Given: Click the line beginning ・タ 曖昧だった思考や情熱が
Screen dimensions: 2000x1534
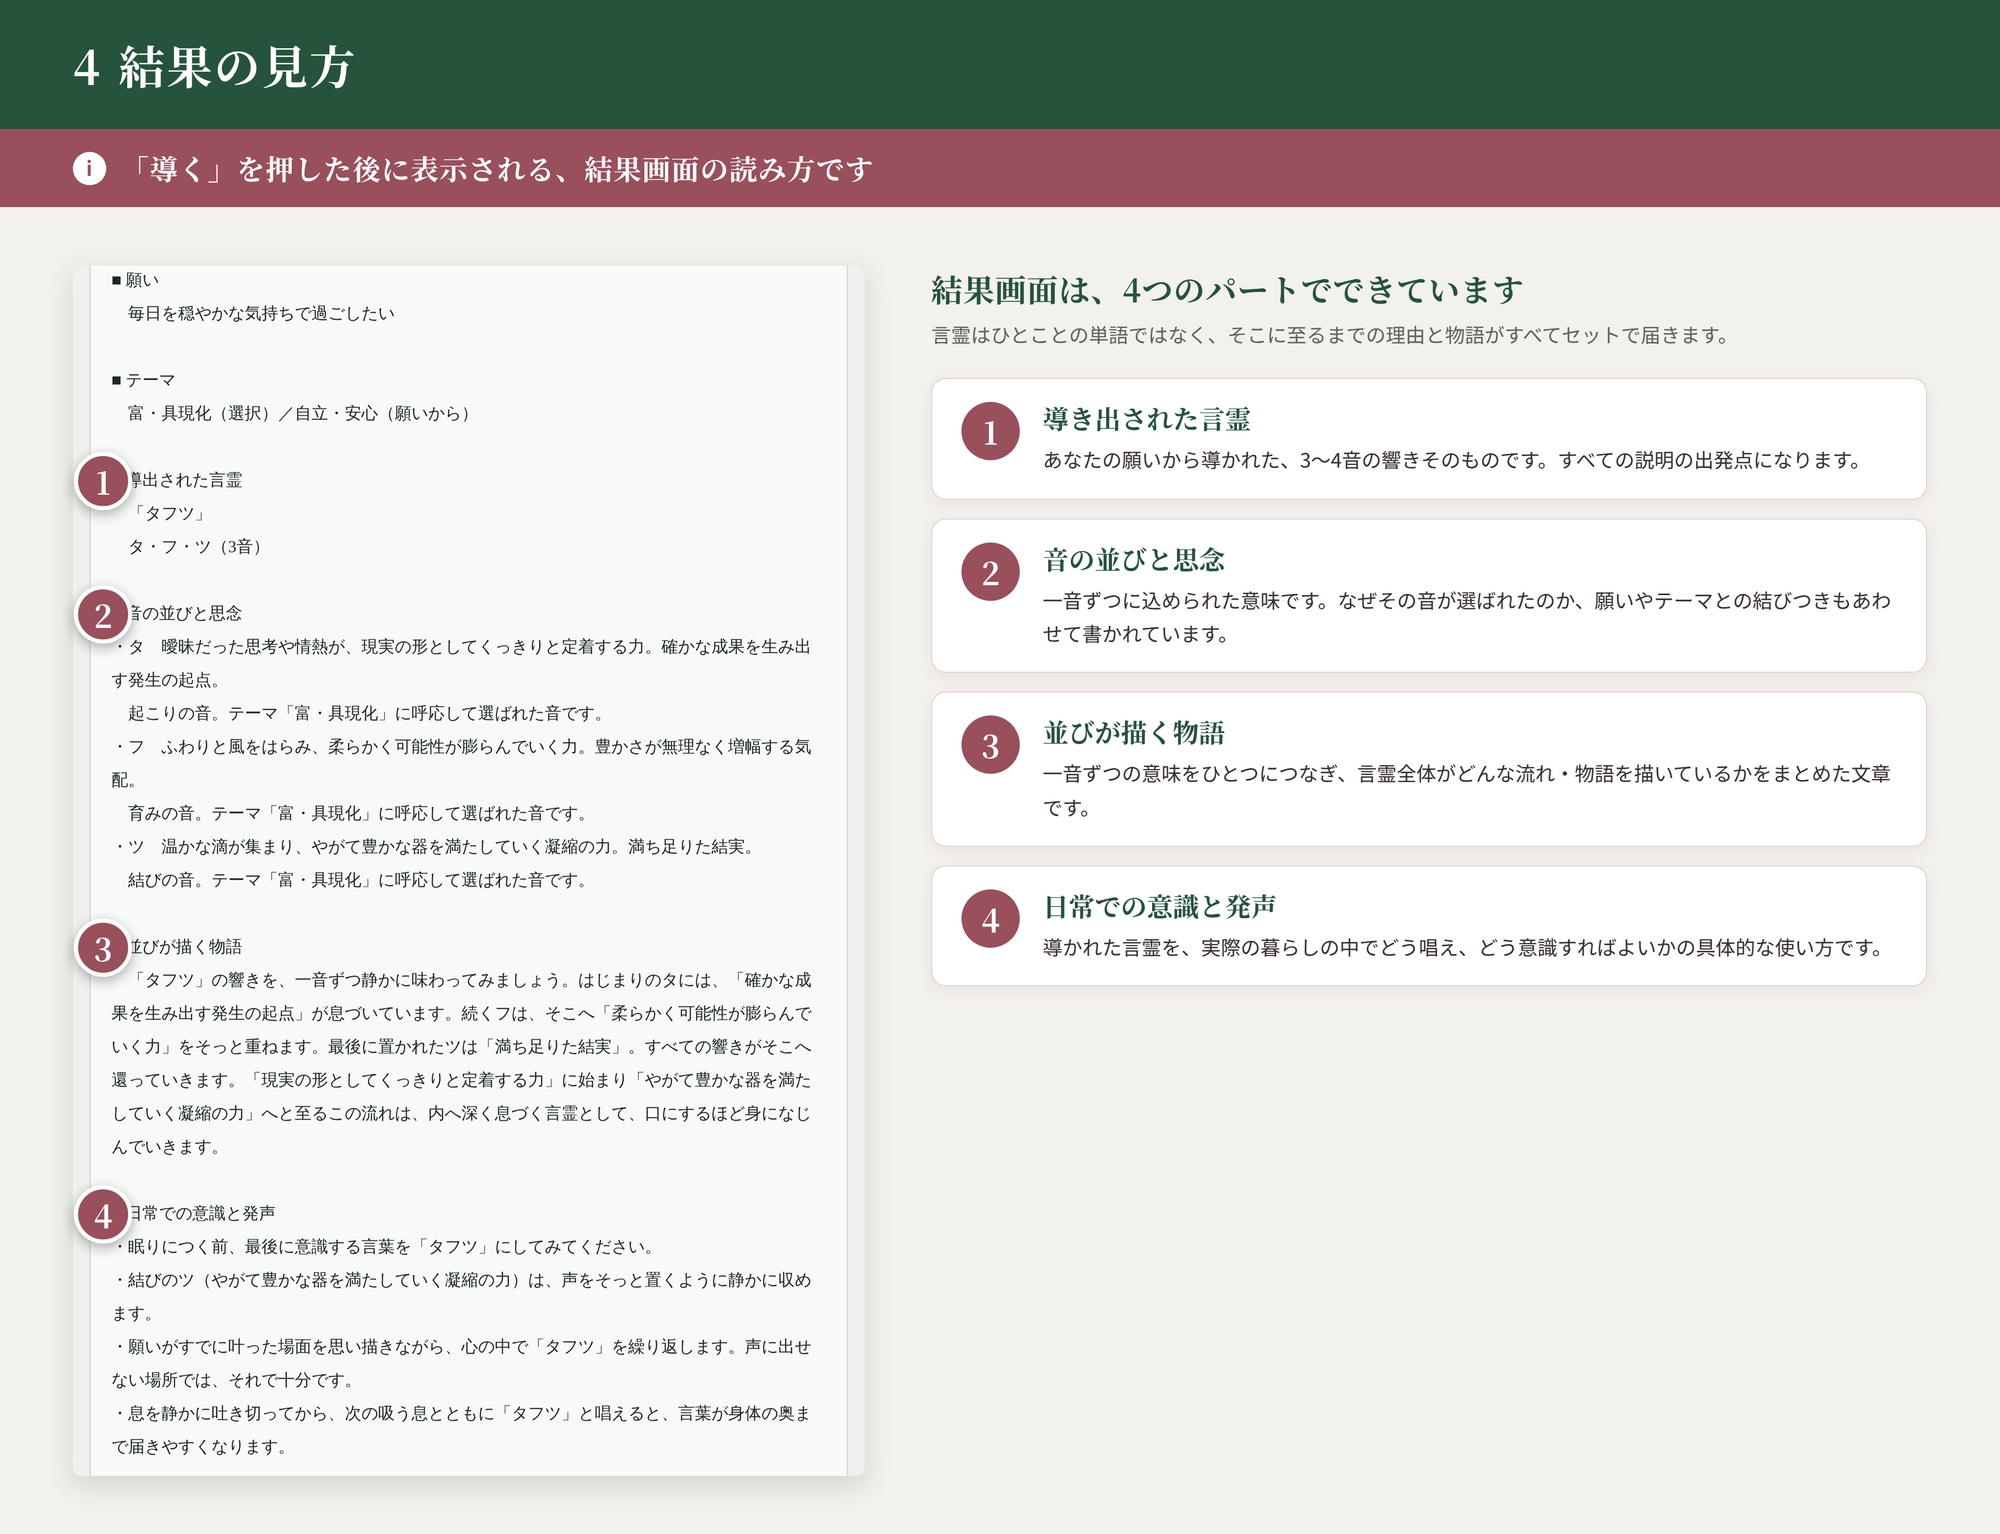Looking at the screenshot, I should [461, 663].
